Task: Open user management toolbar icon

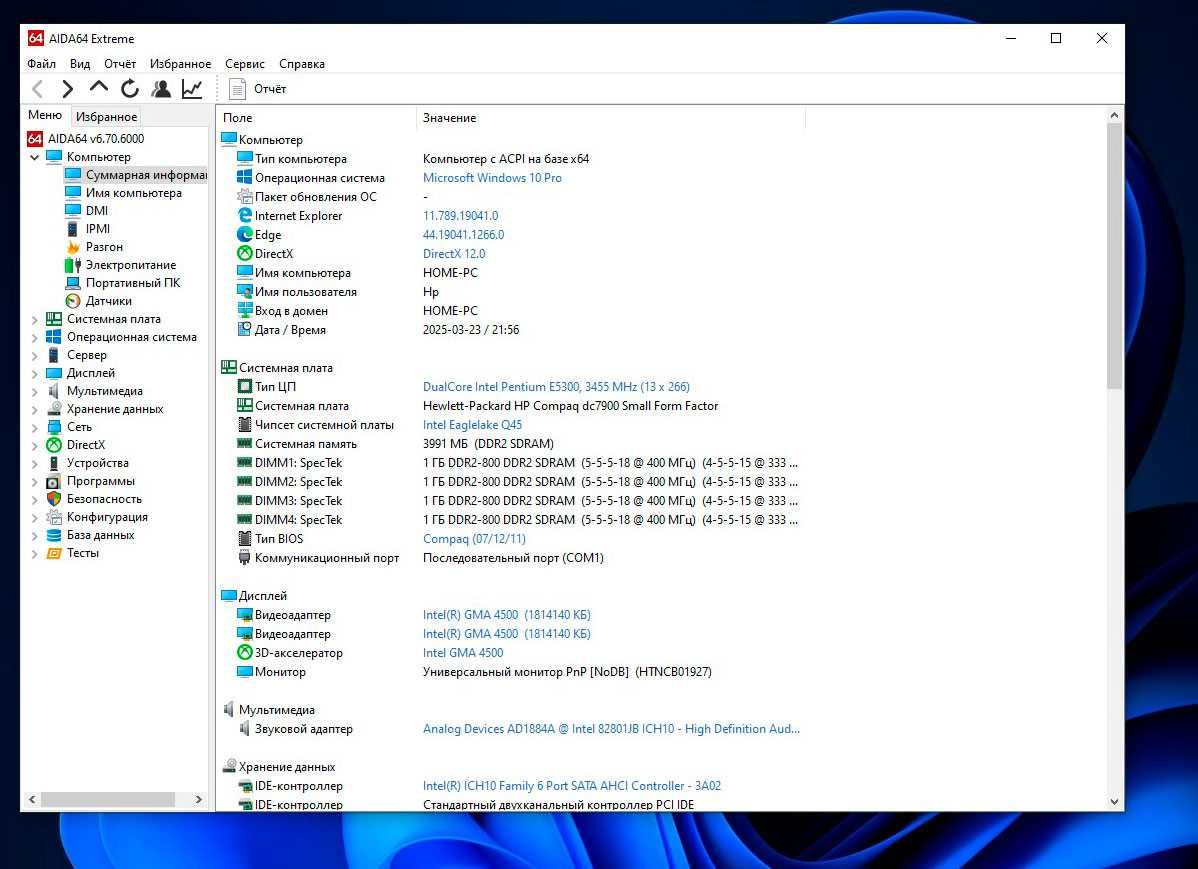Action: [x=160, y=89]
